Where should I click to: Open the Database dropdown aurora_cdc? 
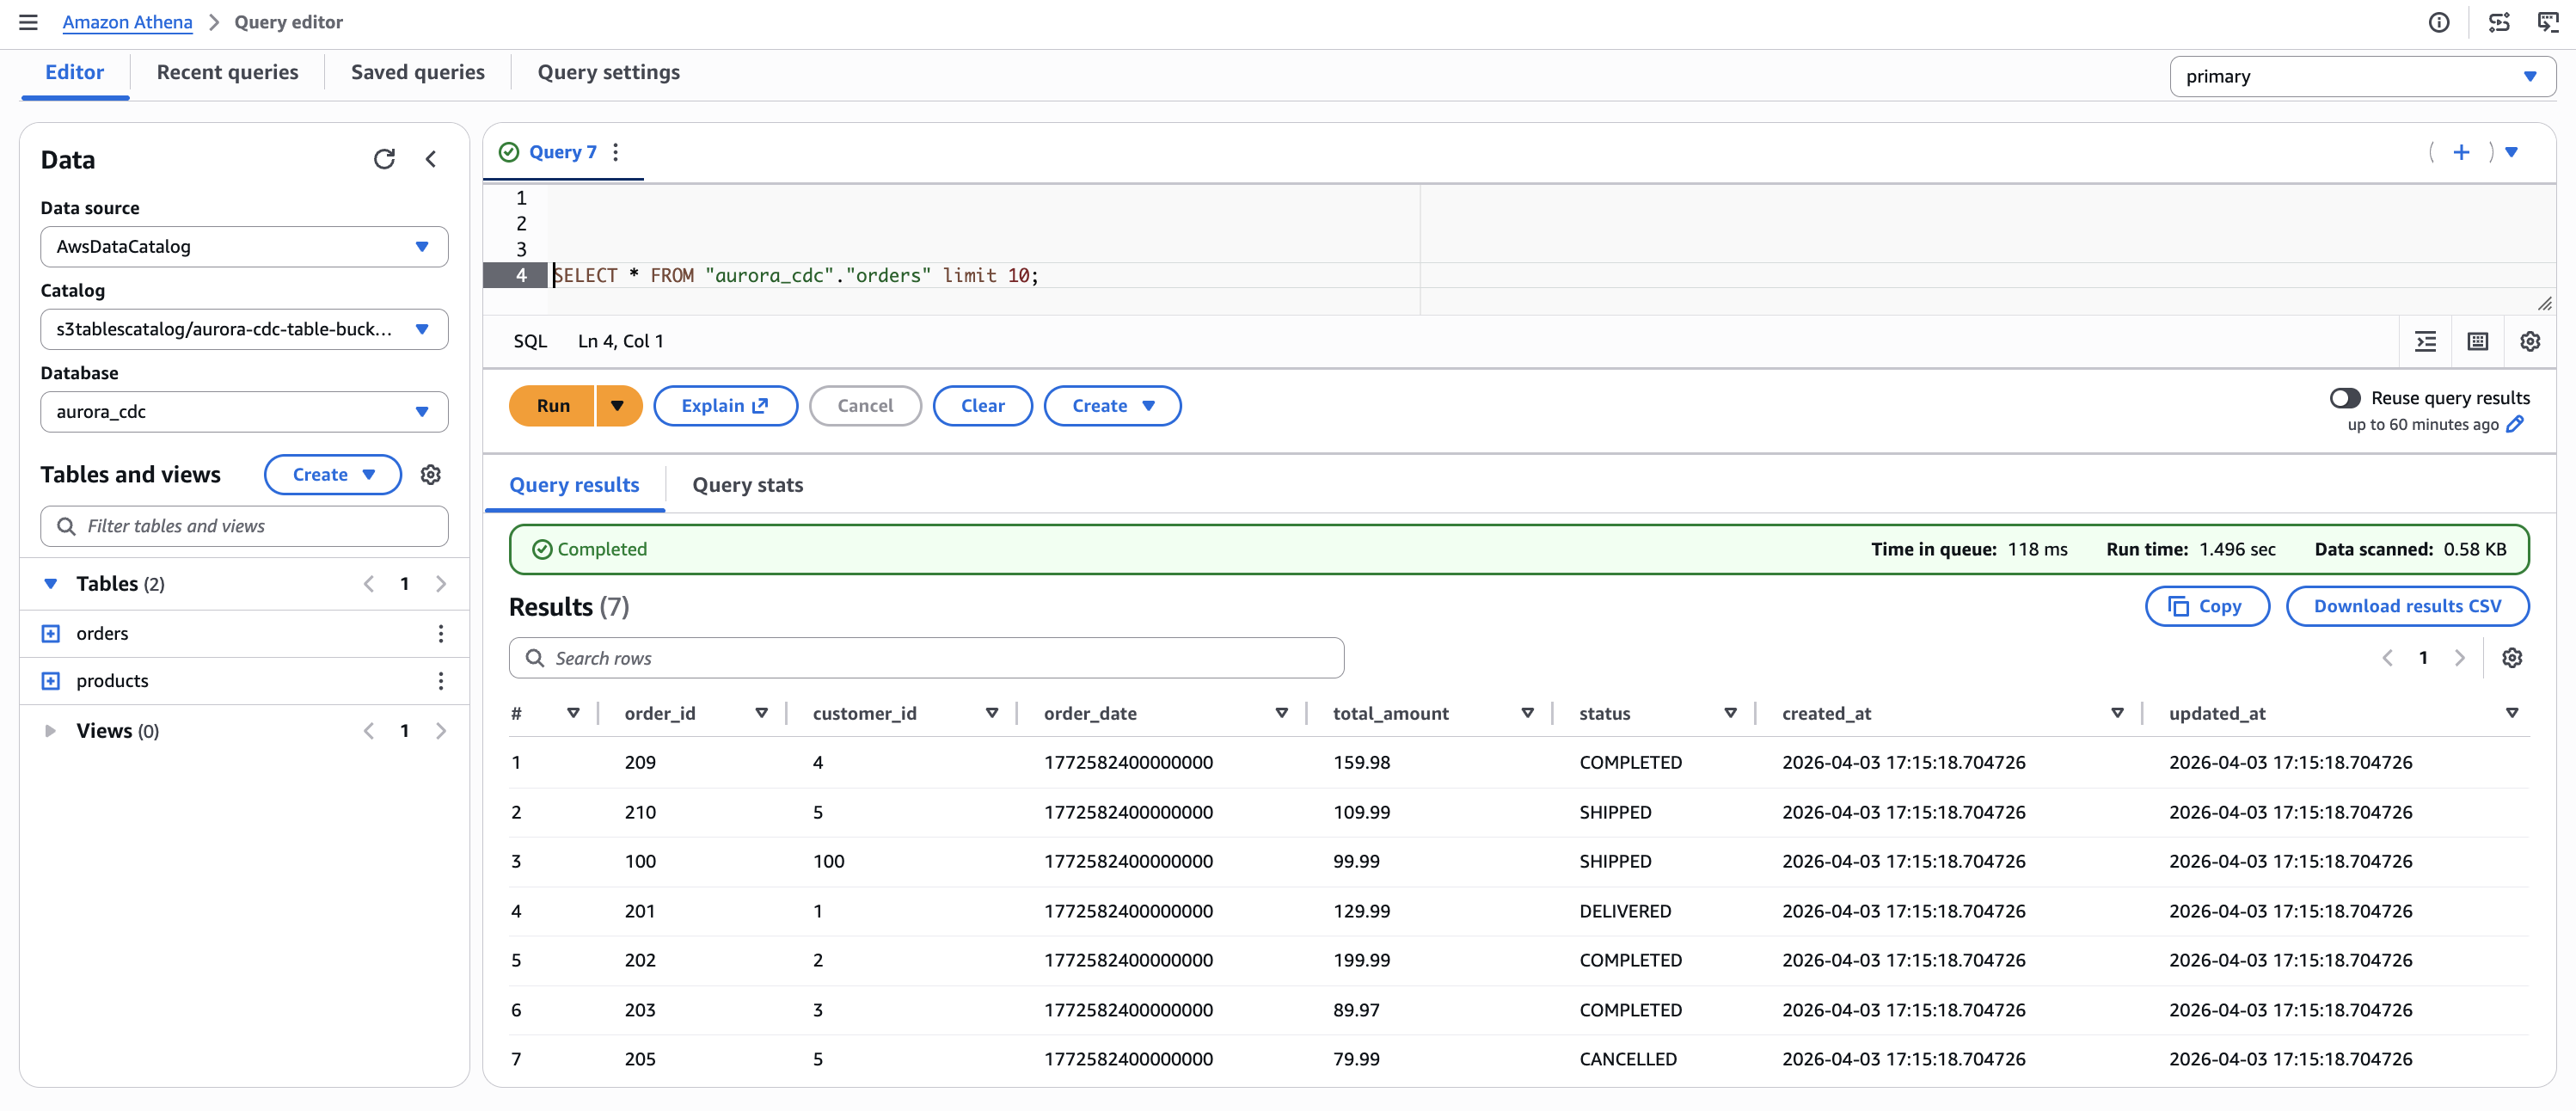tap(244, 412)
